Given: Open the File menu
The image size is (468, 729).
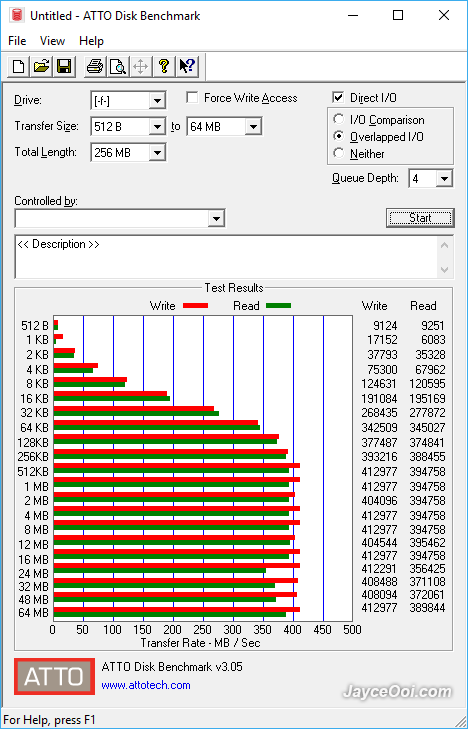Looking at the screenshot, I should pyautogui.click(x=17, y=41).
